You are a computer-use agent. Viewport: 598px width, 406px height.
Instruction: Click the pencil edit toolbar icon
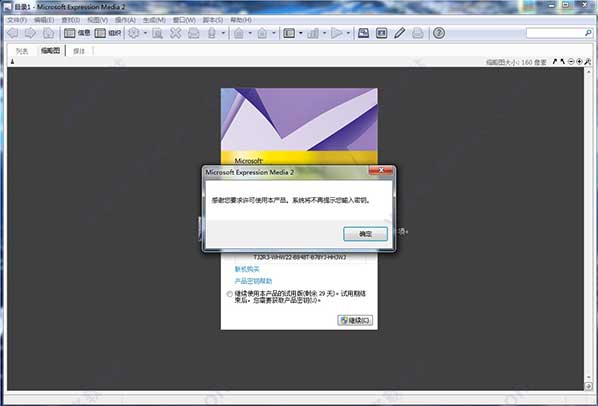[x=400, y=33]
